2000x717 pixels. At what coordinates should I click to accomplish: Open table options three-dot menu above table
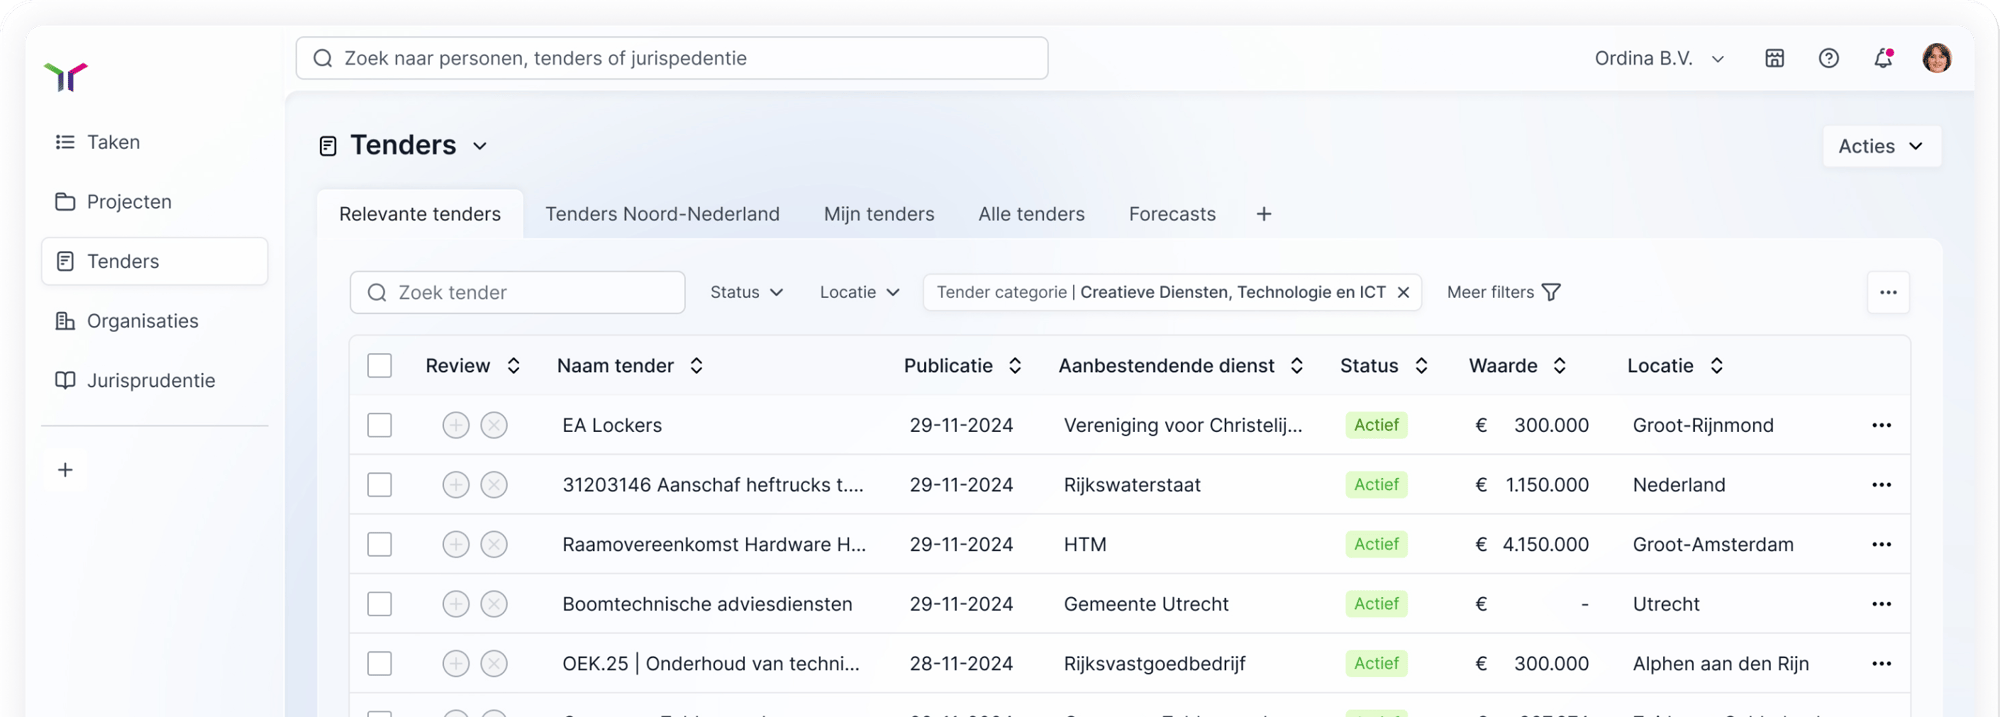1888,292
